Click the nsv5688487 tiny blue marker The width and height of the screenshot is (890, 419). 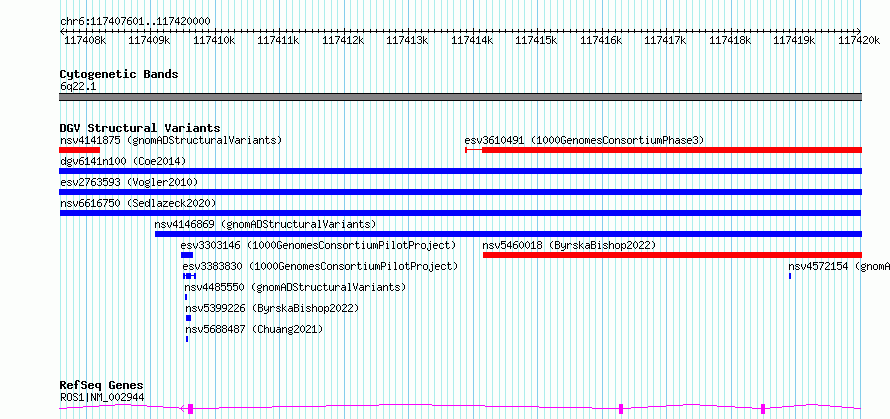click(x=187, y=339)
